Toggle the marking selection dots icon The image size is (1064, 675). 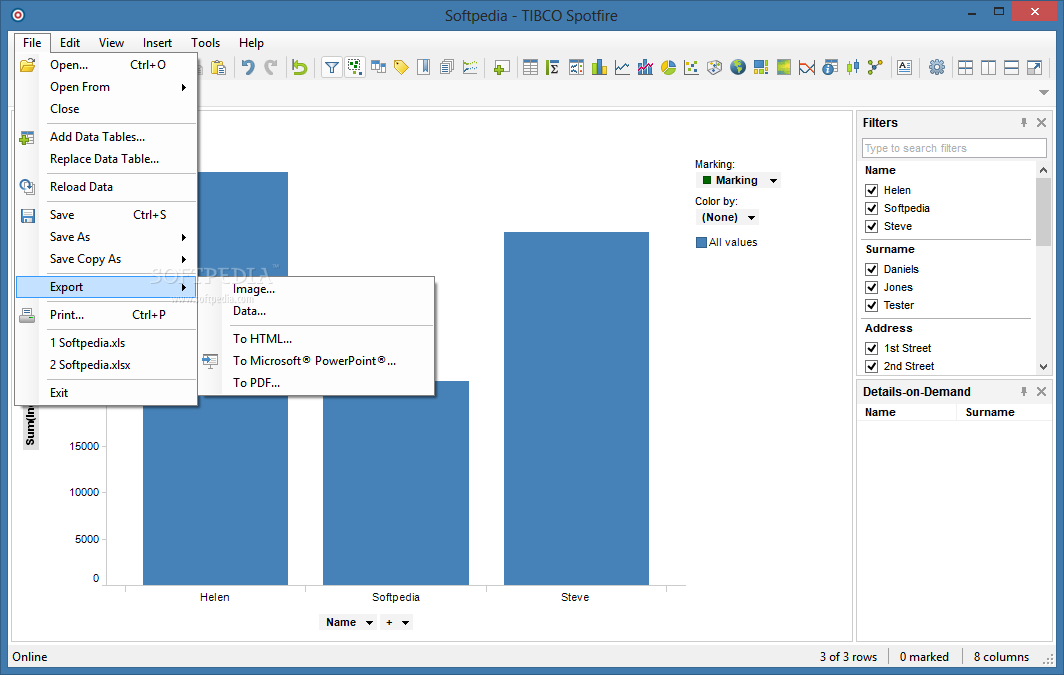click(355, 67)
